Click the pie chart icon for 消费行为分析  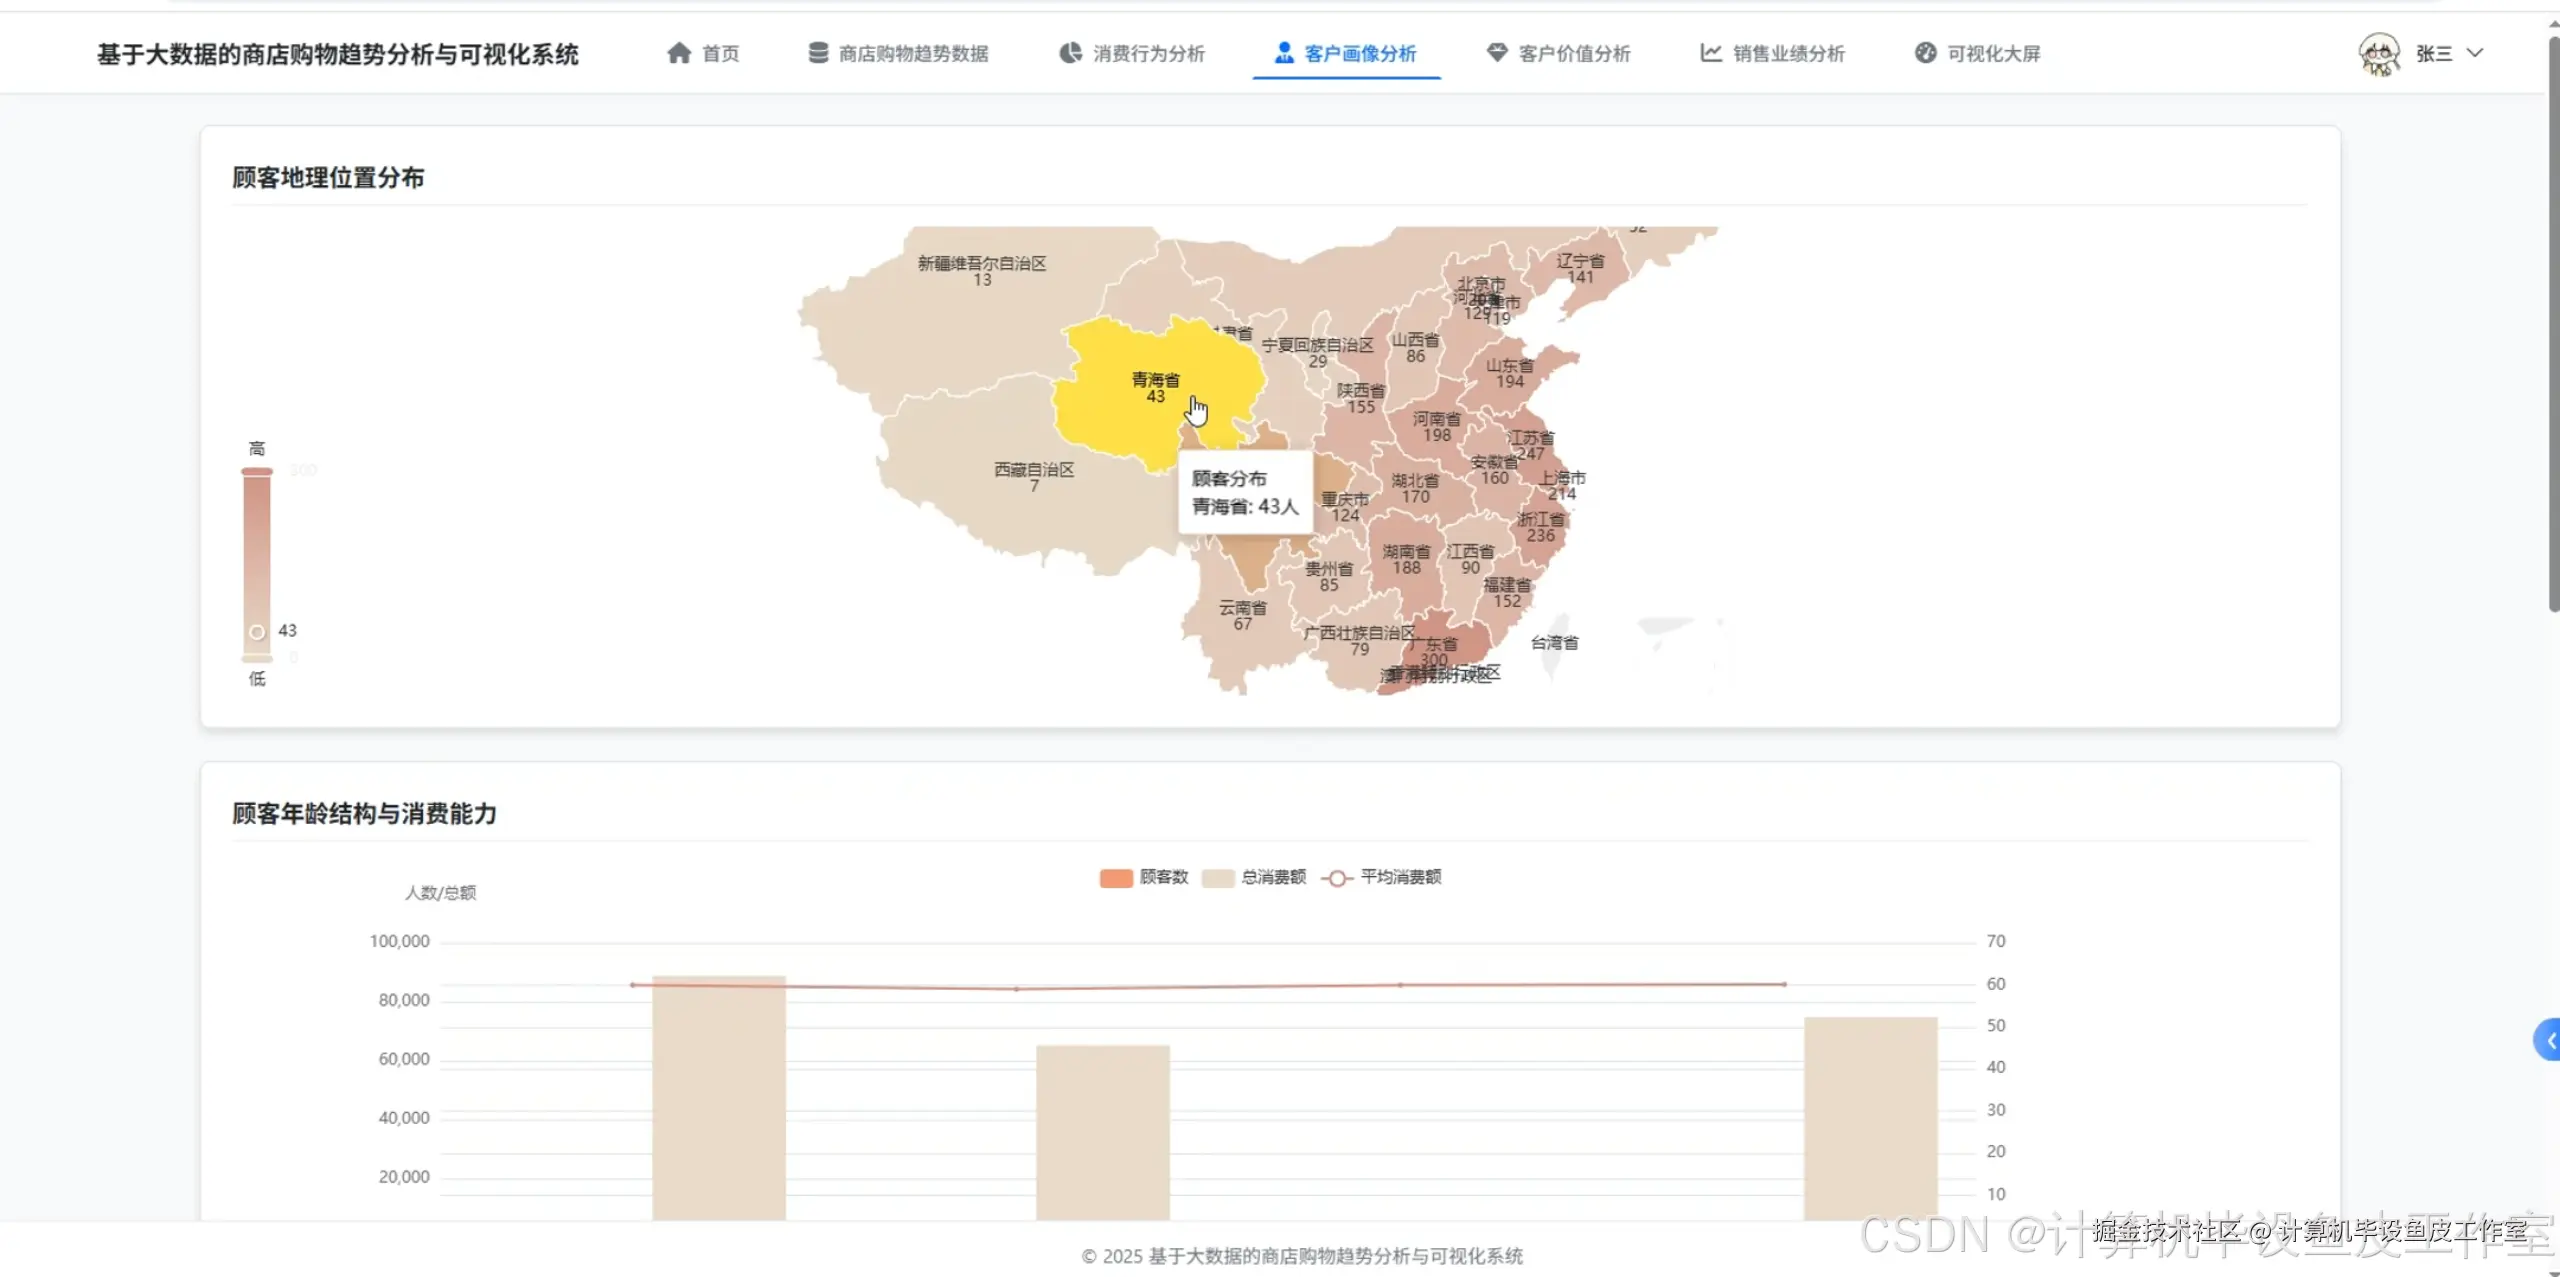coord(1070,53)
